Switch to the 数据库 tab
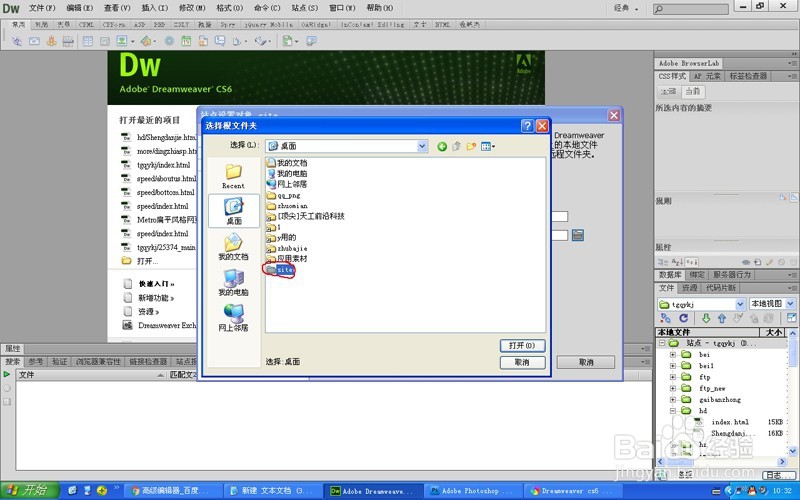Viewport: 800px width, 500px height. coord(670,274)
